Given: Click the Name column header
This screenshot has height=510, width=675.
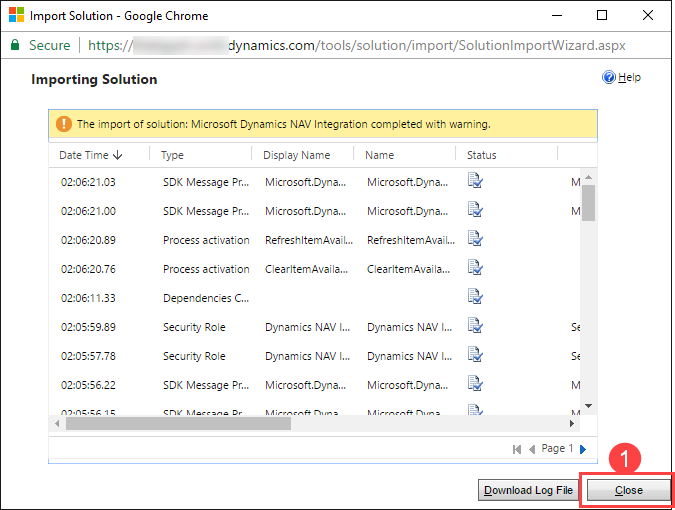Looking at the screenshot, I should [x=379, y=155].
